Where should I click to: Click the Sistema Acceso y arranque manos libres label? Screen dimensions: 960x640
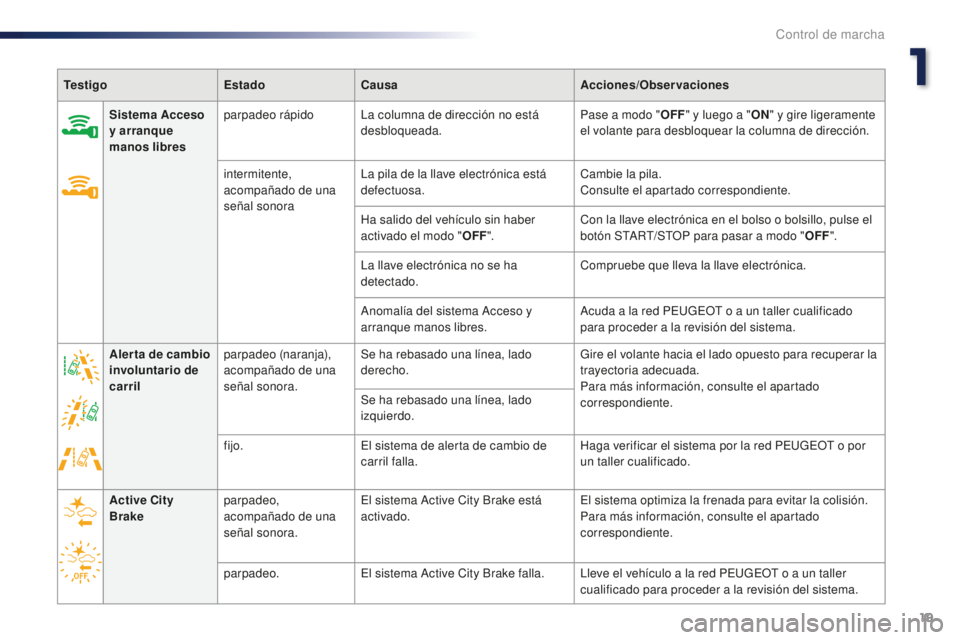157,130
